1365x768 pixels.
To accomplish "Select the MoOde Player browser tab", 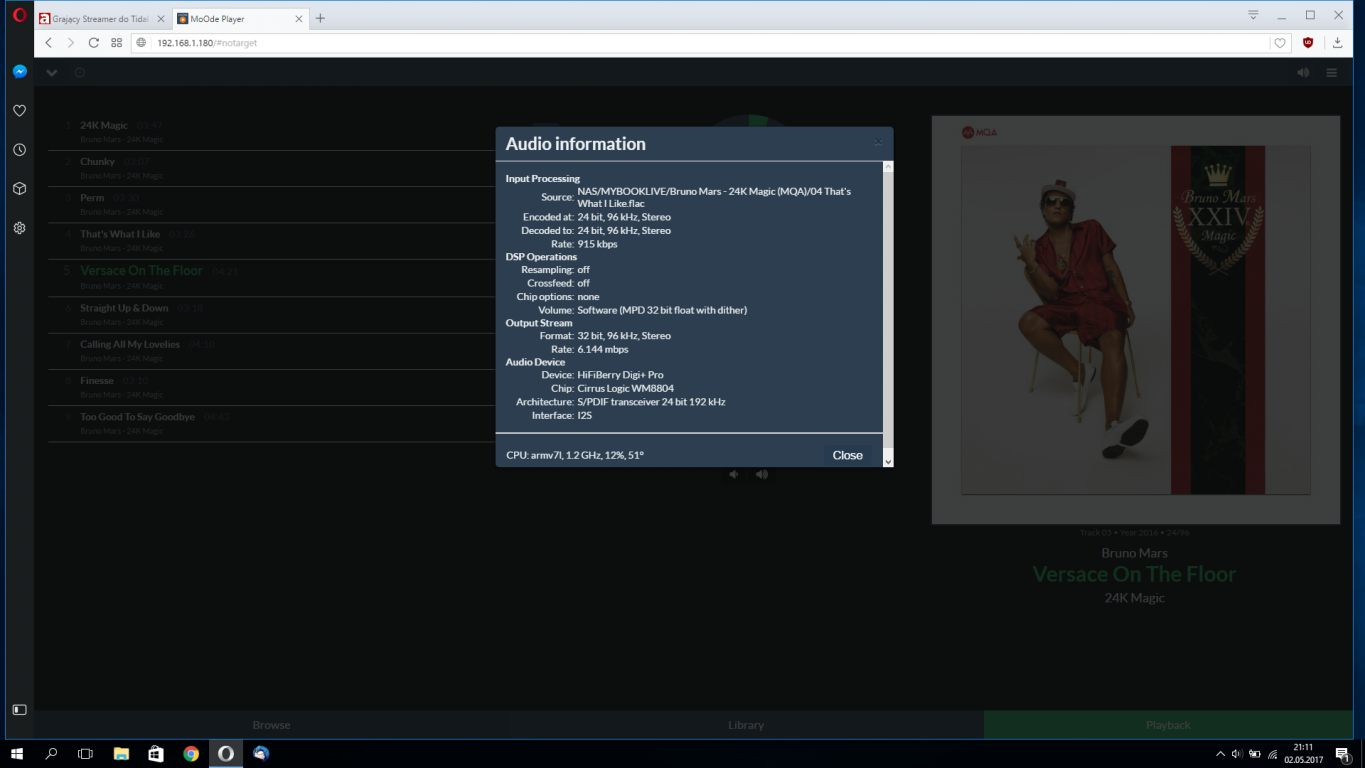I will click(240, 19).
